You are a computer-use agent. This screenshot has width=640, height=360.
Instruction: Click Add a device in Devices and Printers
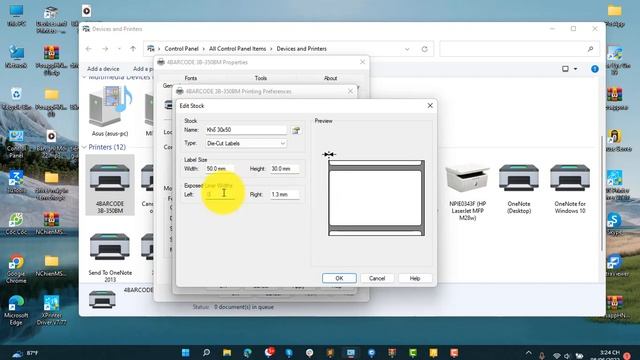(103, 69)
